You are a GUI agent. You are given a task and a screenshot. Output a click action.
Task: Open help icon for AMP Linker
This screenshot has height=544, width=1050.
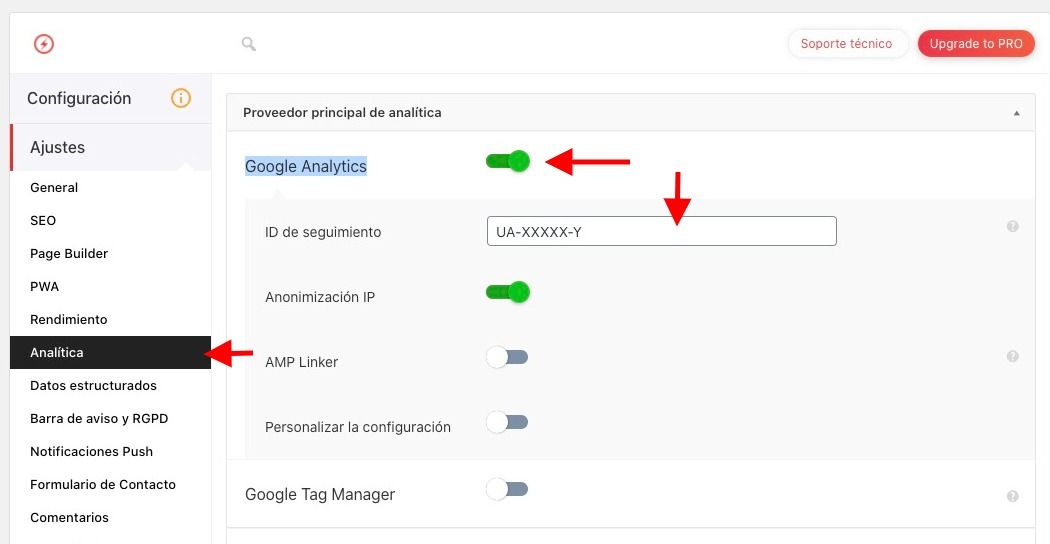(x=1012, y=356)
